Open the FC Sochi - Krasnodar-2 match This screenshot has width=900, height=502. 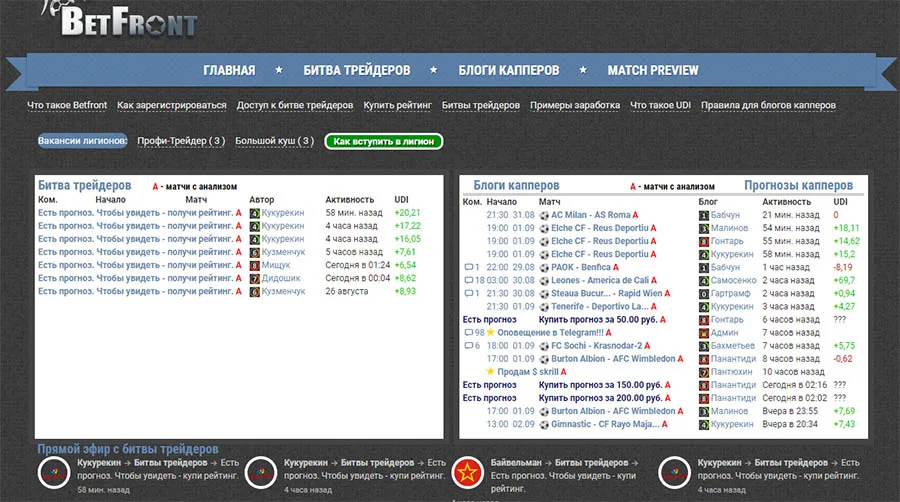(x=596, y=346)
